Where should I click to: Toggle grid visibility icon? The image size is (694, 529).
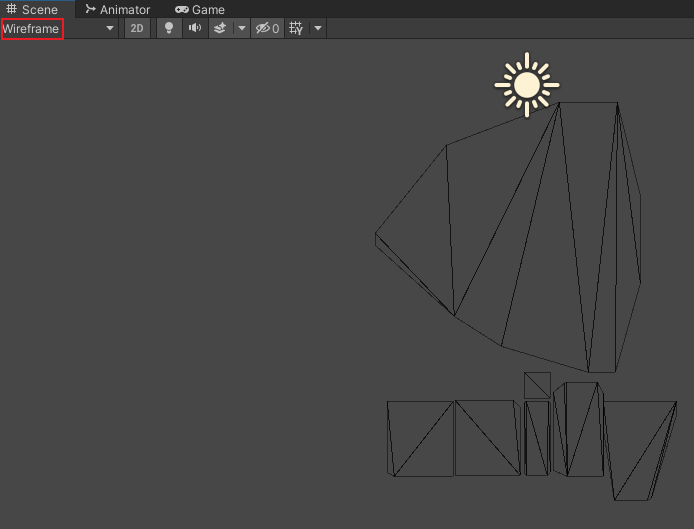click(296, 28)
